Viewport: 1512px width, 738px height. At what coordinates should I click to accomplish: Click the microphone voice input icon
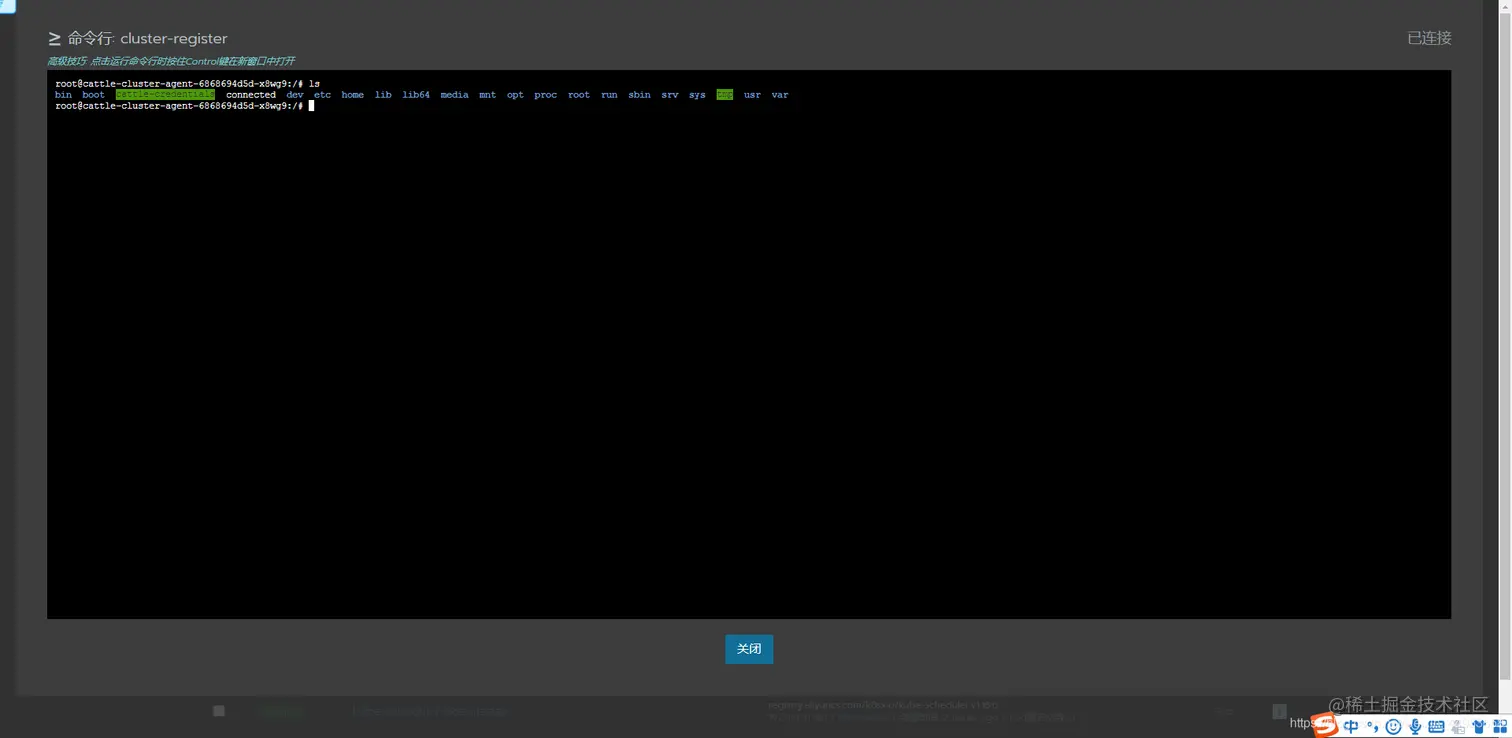pos(1415,727)
